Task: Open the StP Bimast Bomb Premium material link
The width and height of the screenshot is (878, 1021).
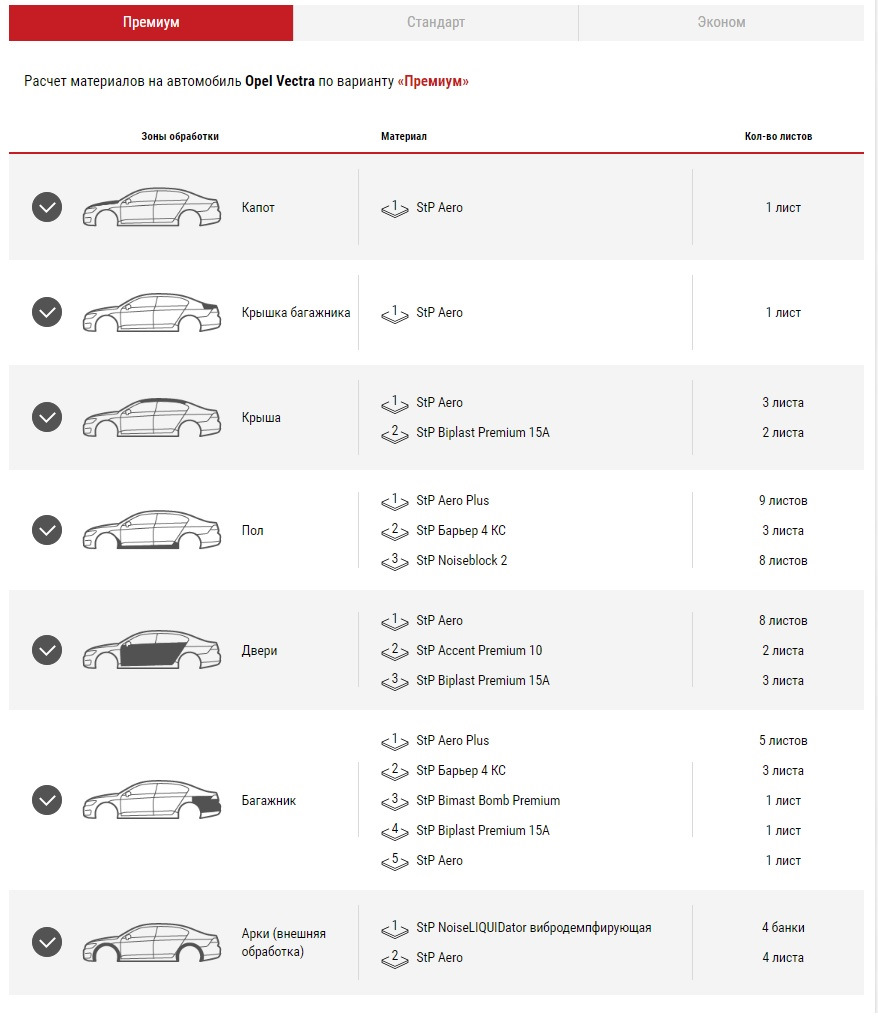Action: 488,800
